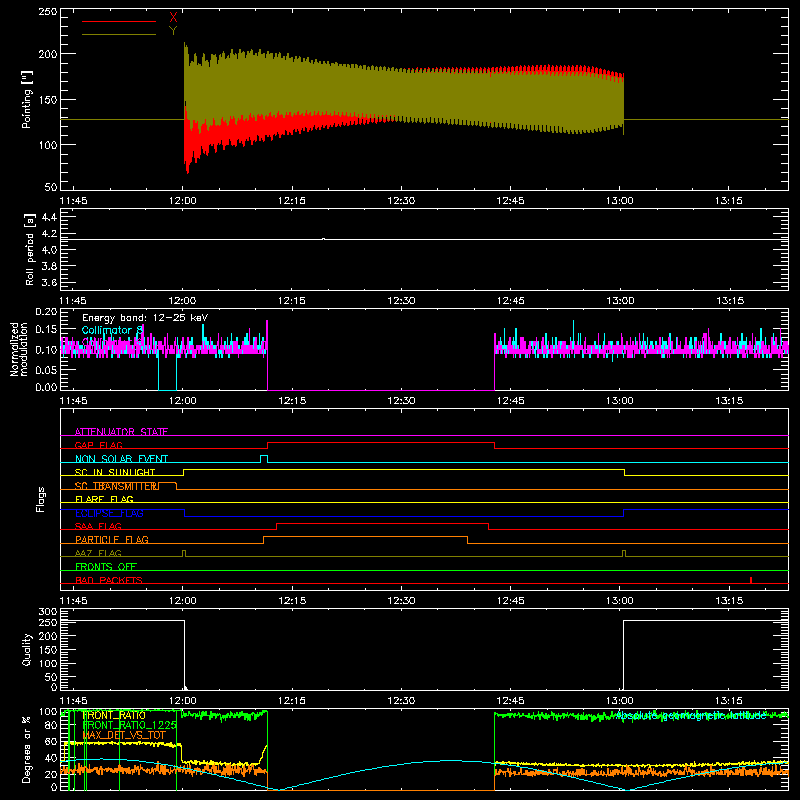The height and width of the screenshot is (800, 800).
Task: Click the ECLIPSE_FLAG label
Action: click(109, 513)
